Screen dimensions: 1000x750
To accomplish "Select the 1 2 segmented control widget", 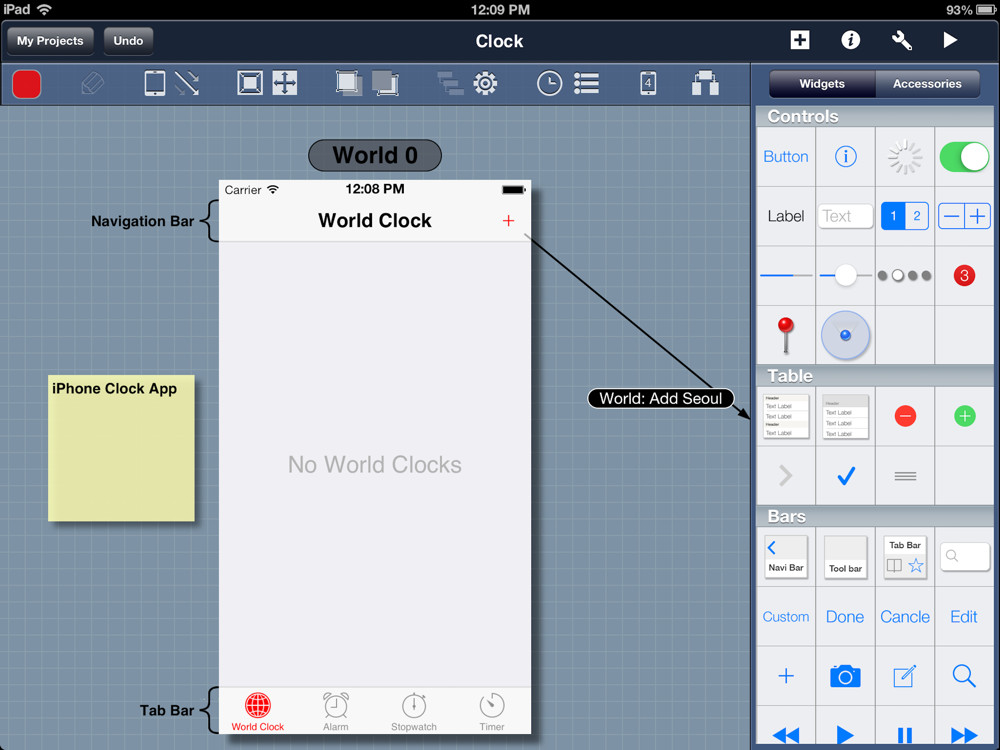I will [905, 216].
